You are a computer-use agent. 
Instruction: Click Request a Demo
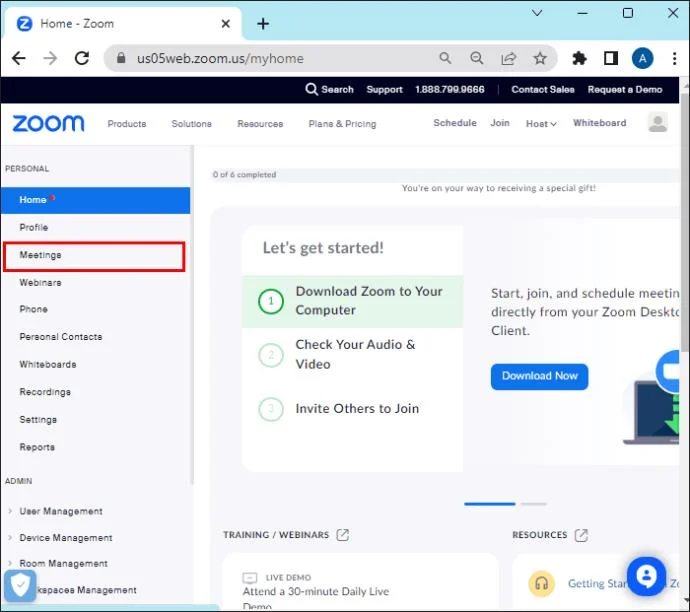(x=625, y=90)
